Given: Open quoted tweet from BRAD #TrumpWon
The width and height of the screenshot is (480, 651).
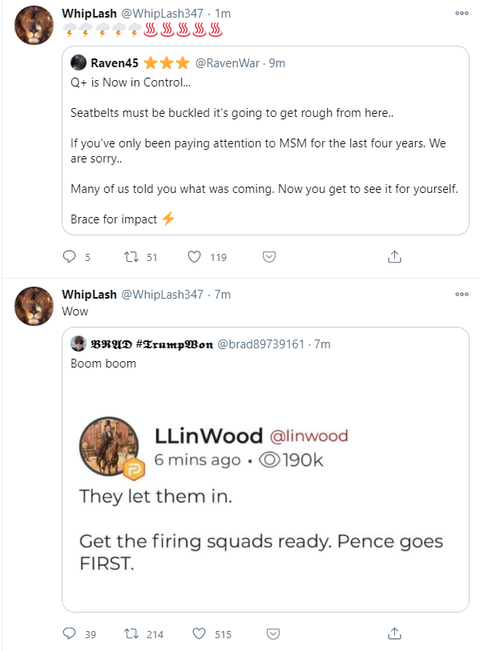Looking at the screenshot, I should click(x=266, y=470).
